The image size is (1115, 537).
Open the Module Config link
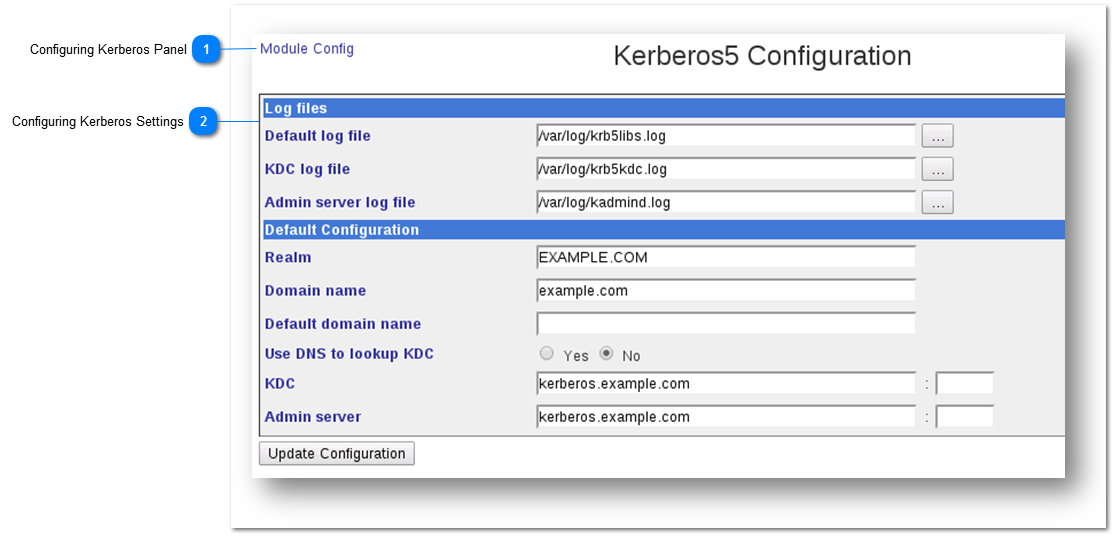coord(306,49)
